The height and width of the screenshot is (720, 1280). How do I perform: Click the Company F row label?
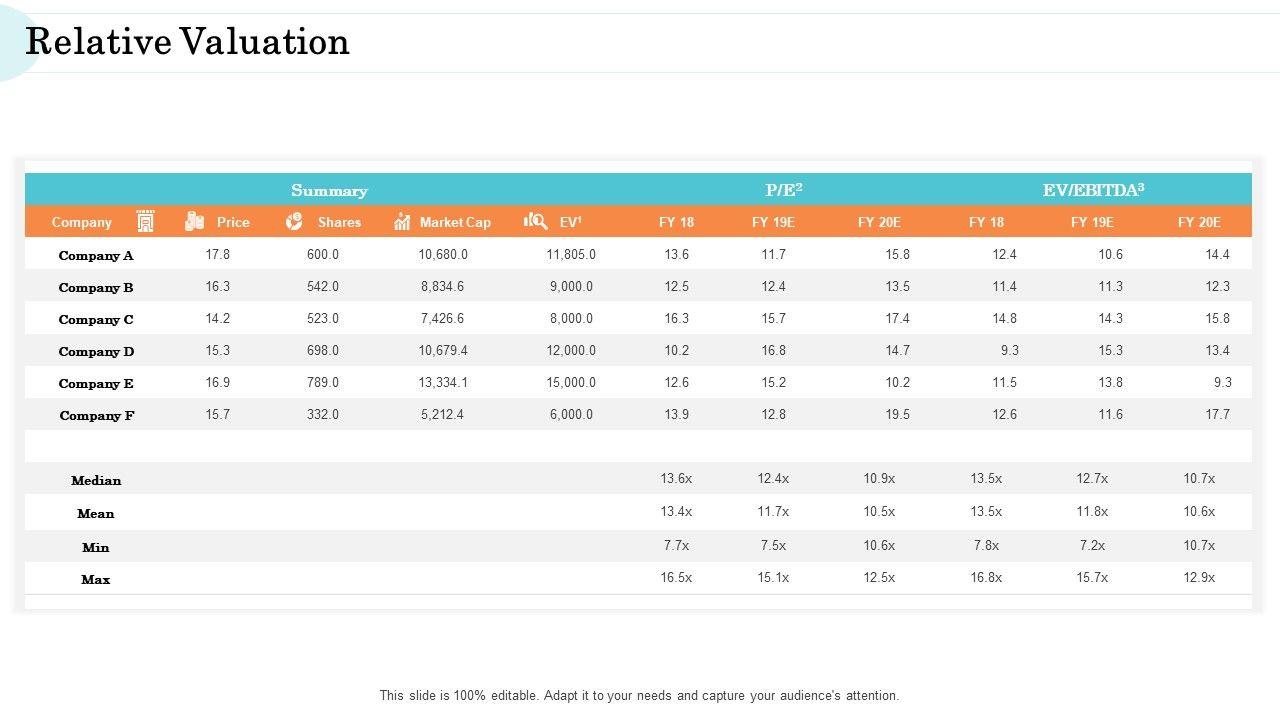[96, 415]
